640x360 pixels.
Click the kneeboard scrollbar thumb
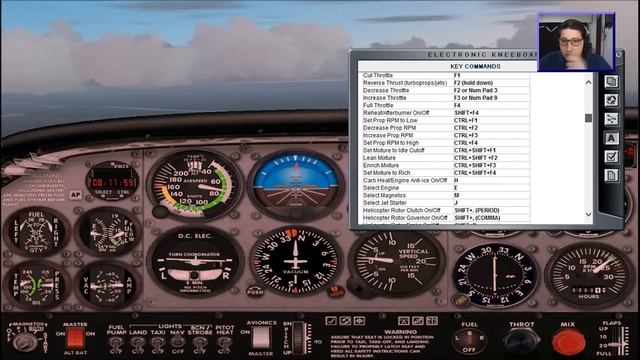pyautogui.click(x=588, y=118)
